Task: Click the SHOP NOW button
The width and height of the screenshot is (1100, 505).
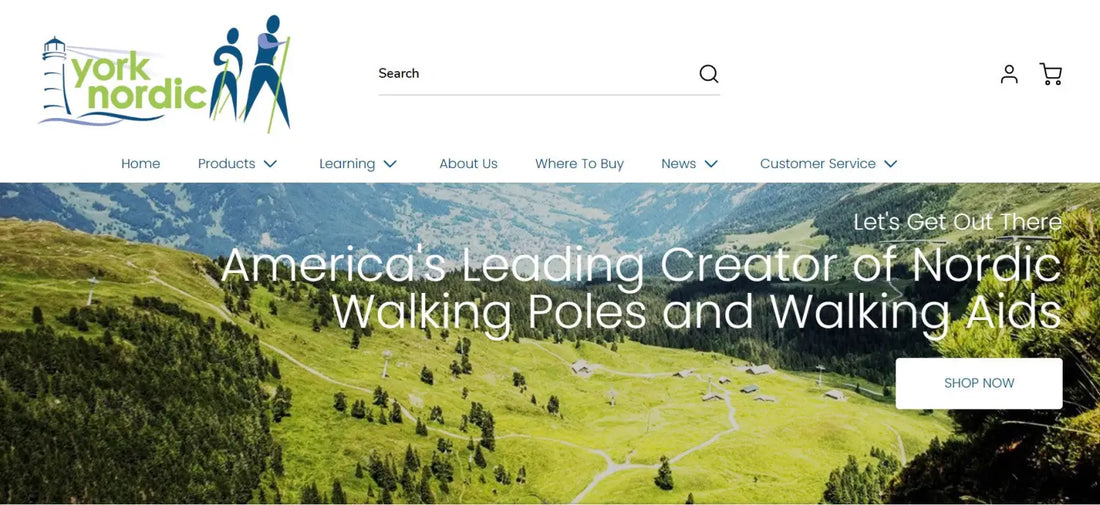Action: 979,383
